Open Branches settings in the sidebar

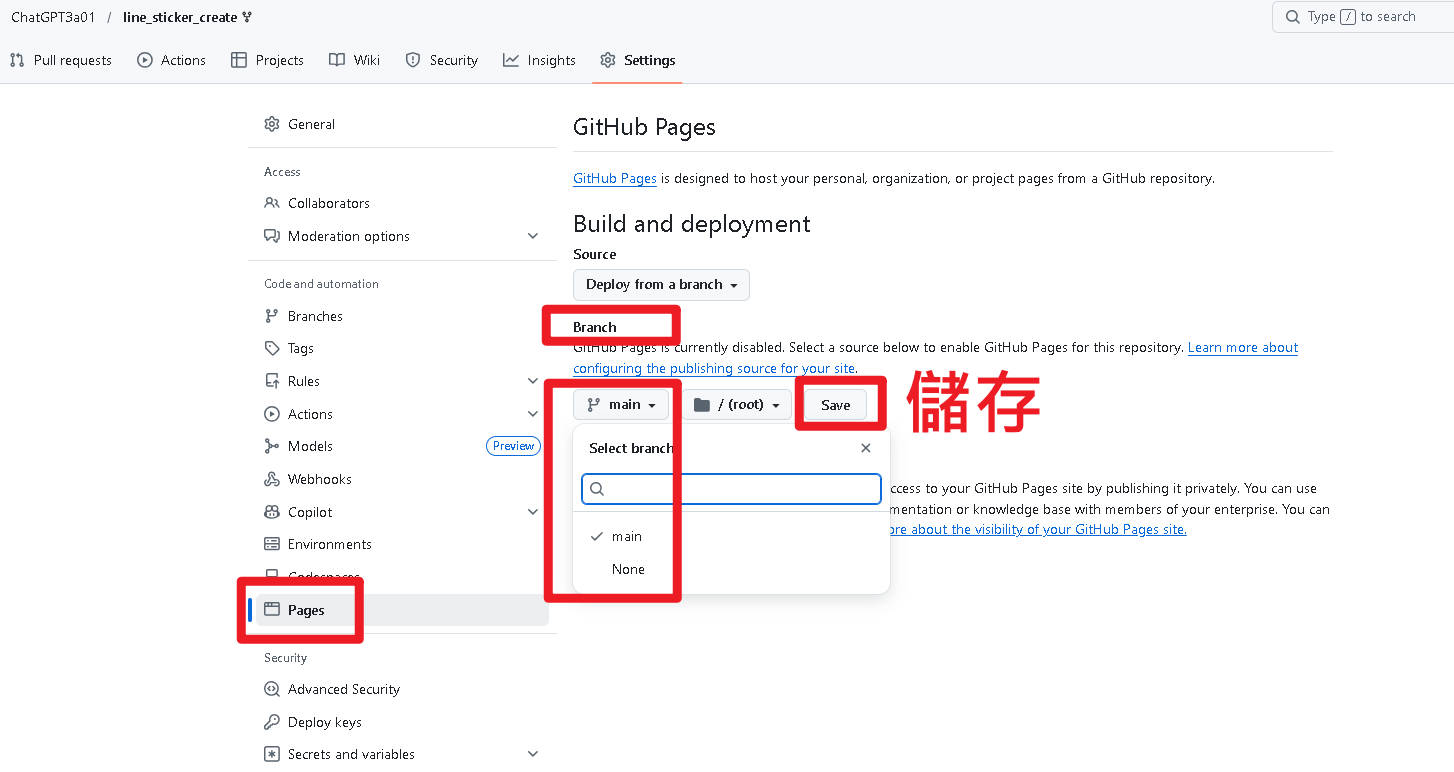(x=314, y=316)
